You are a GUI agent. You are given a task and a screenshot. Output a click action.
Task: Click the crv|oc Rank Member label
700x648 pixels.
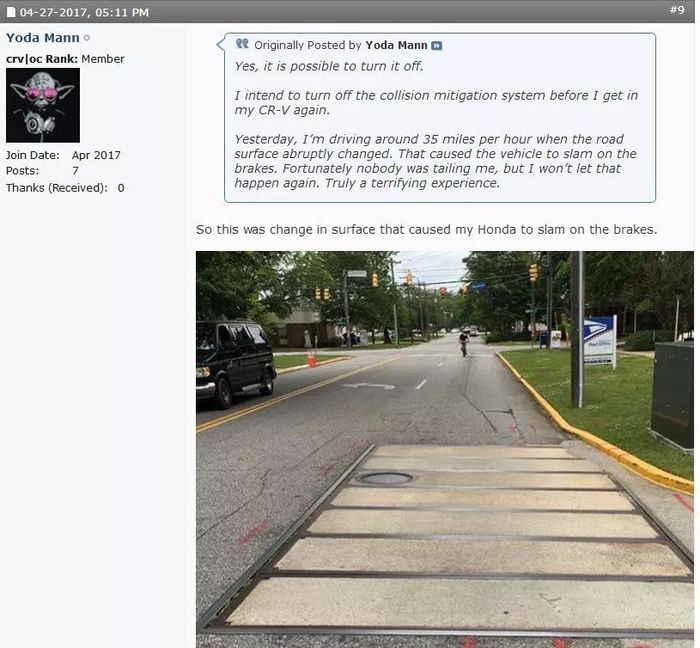pos(65,59)
